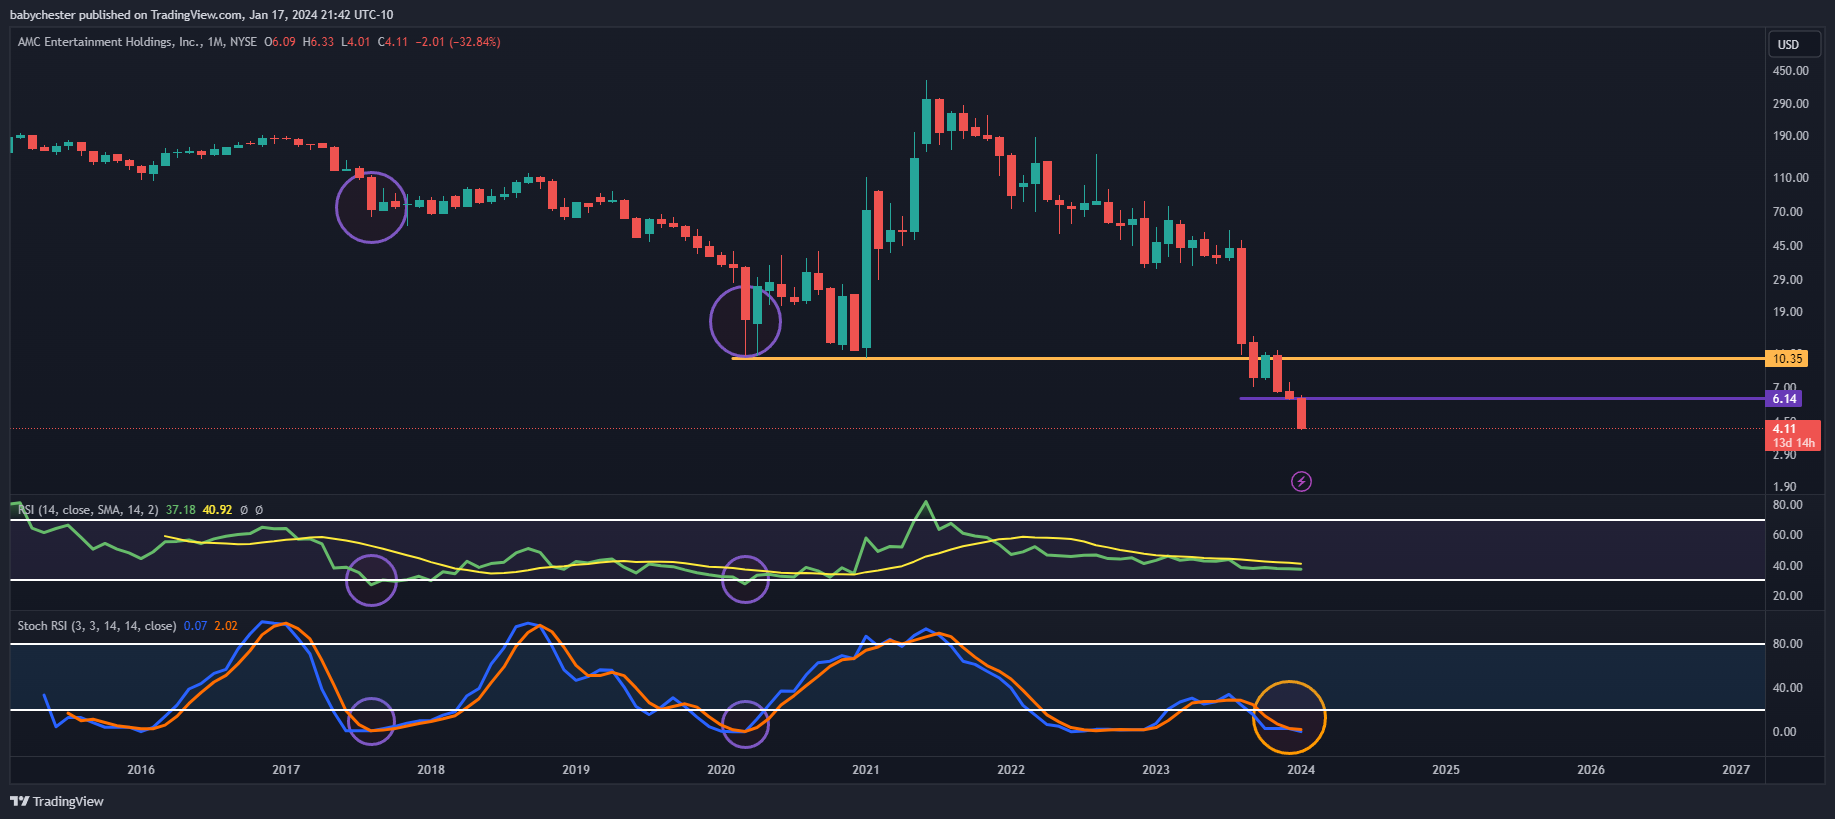This screenshot has height=819, width=1835.
Task: Click the 1.90 price scale value
Action: [x=1784, y=487]
